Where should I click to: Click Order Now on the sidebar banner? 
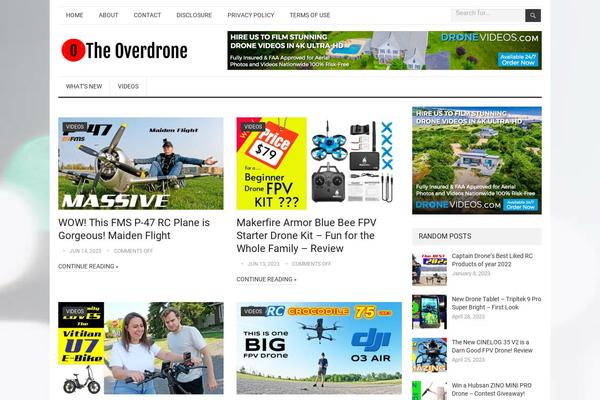(x=520, y=205)
